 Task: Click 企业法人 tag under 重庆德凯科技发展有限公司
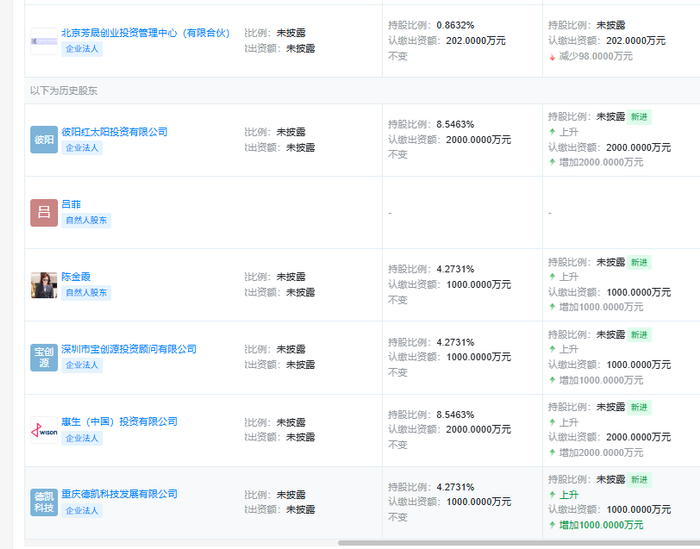point(82,510)
